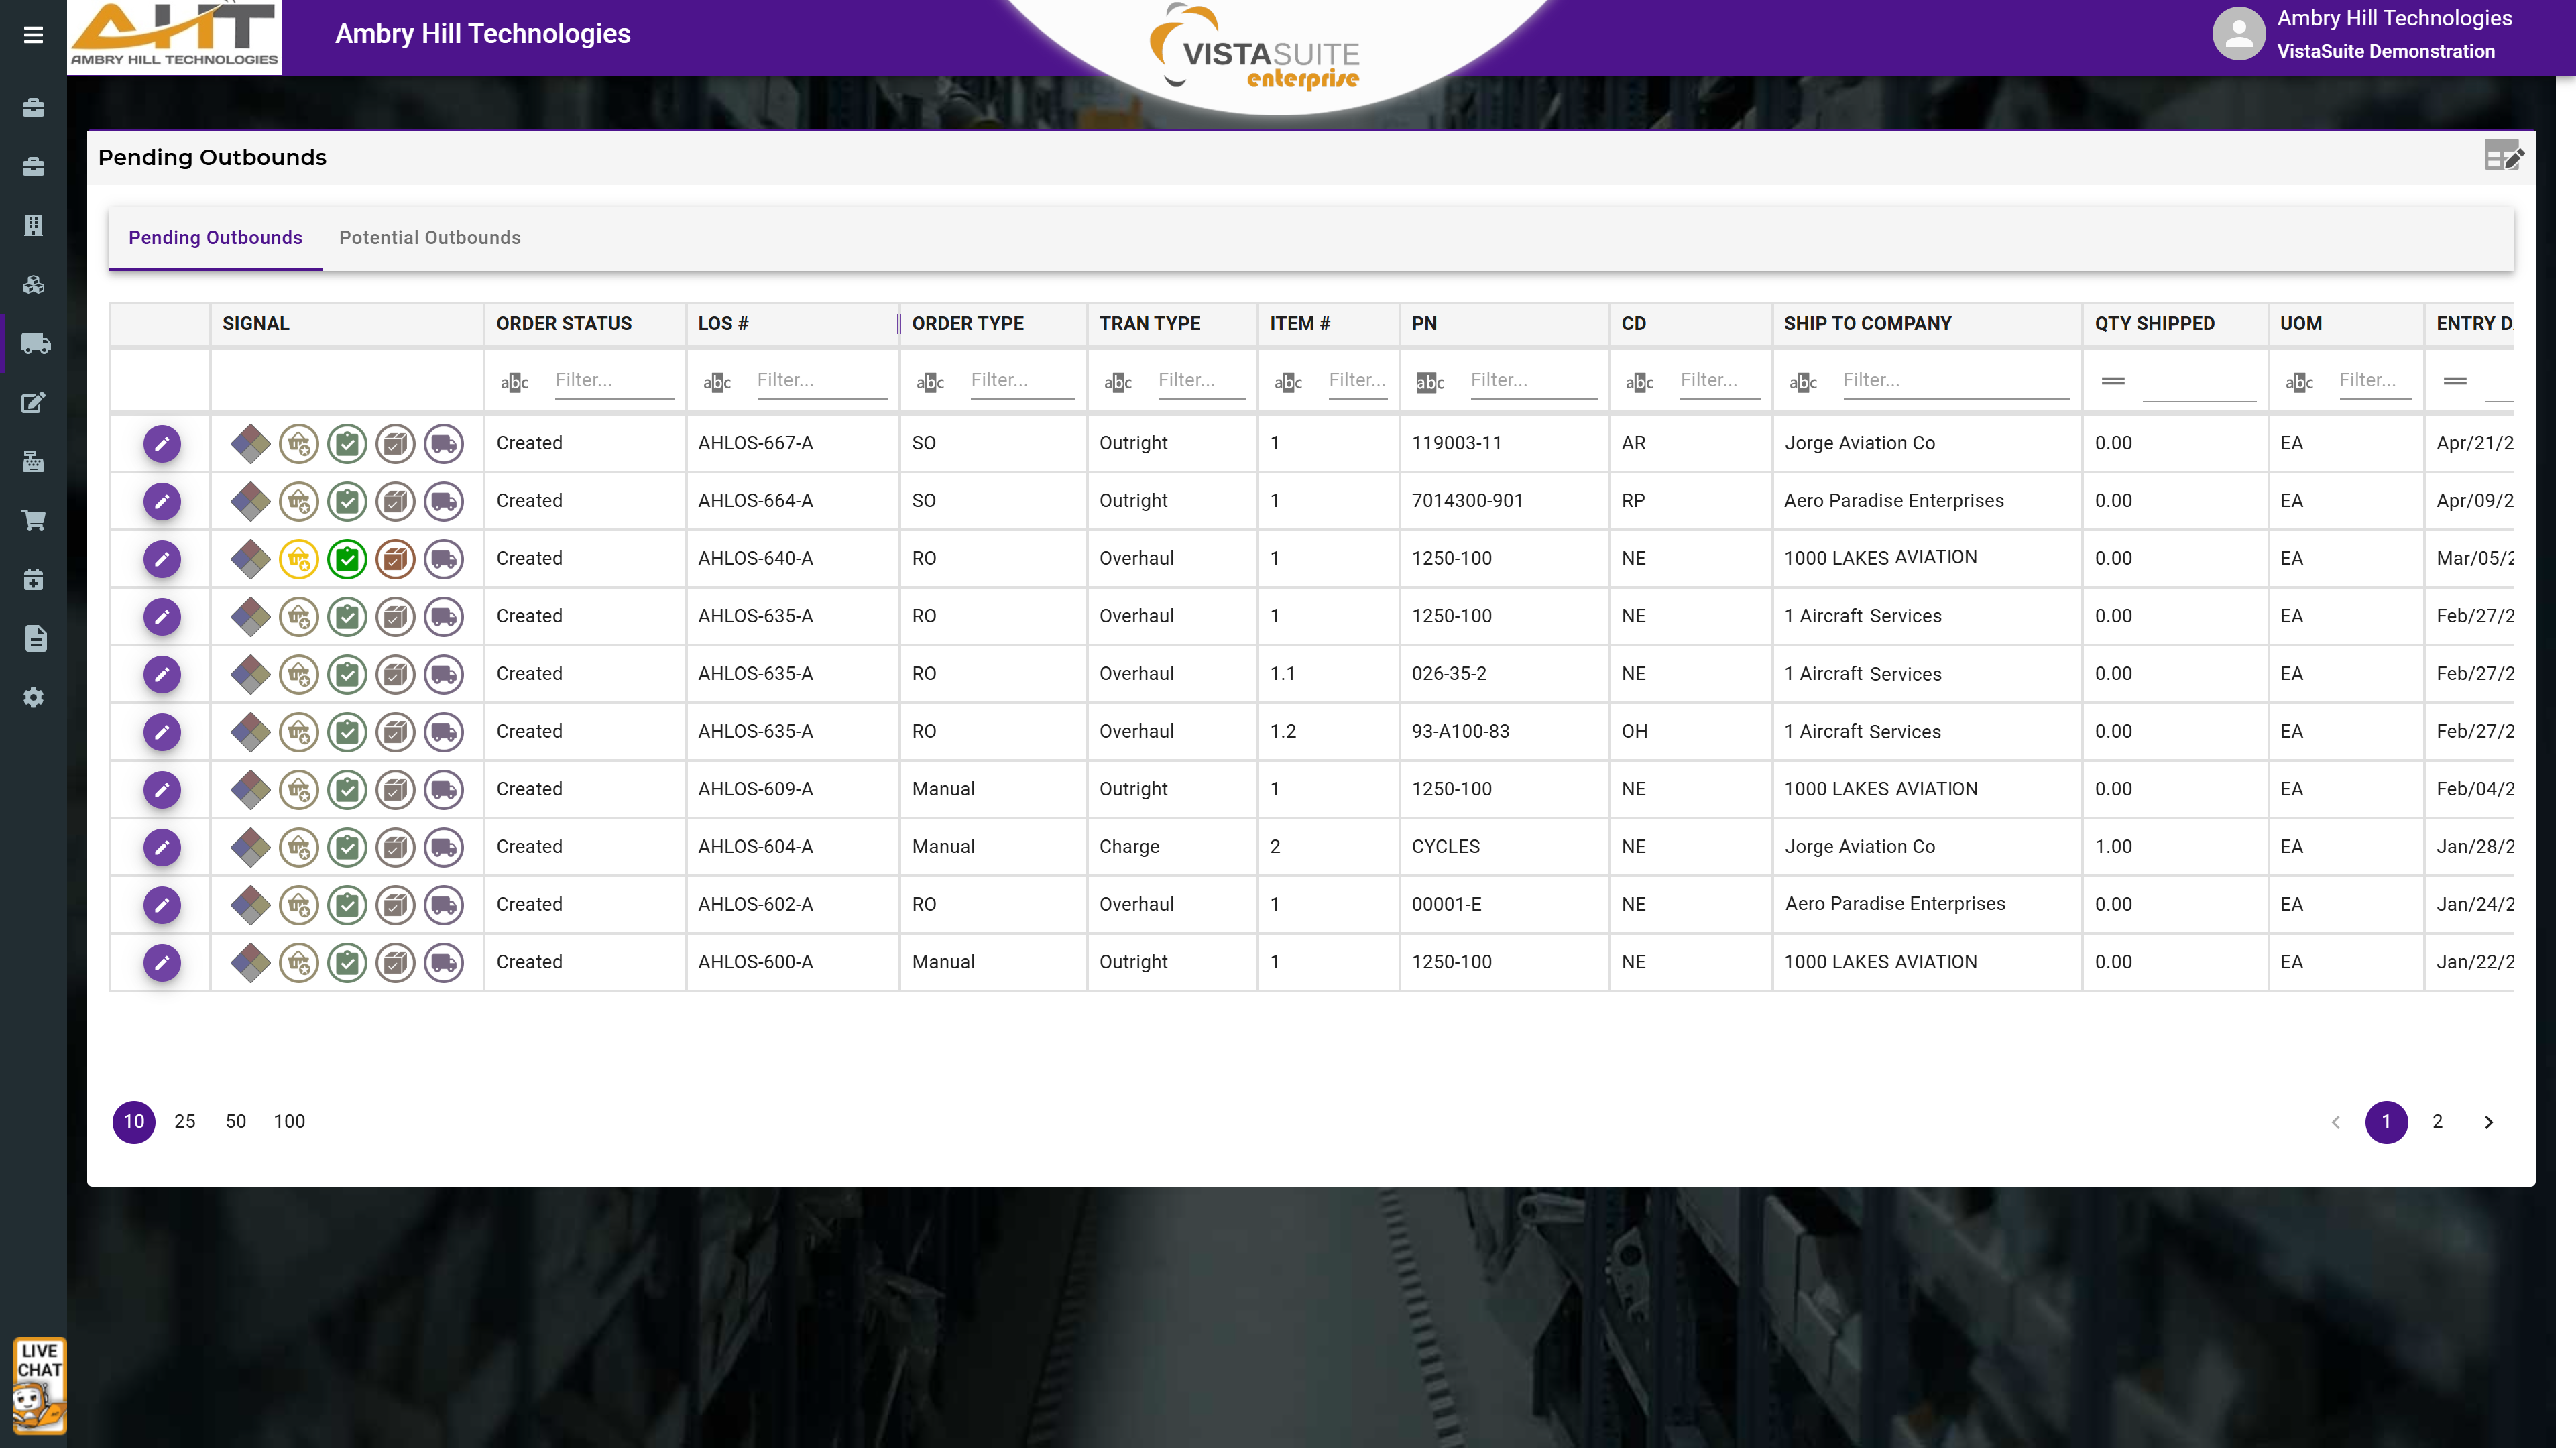Open the shopping cart sidebar icon
2576x1449 pixels.
click(x=34, y=520)
